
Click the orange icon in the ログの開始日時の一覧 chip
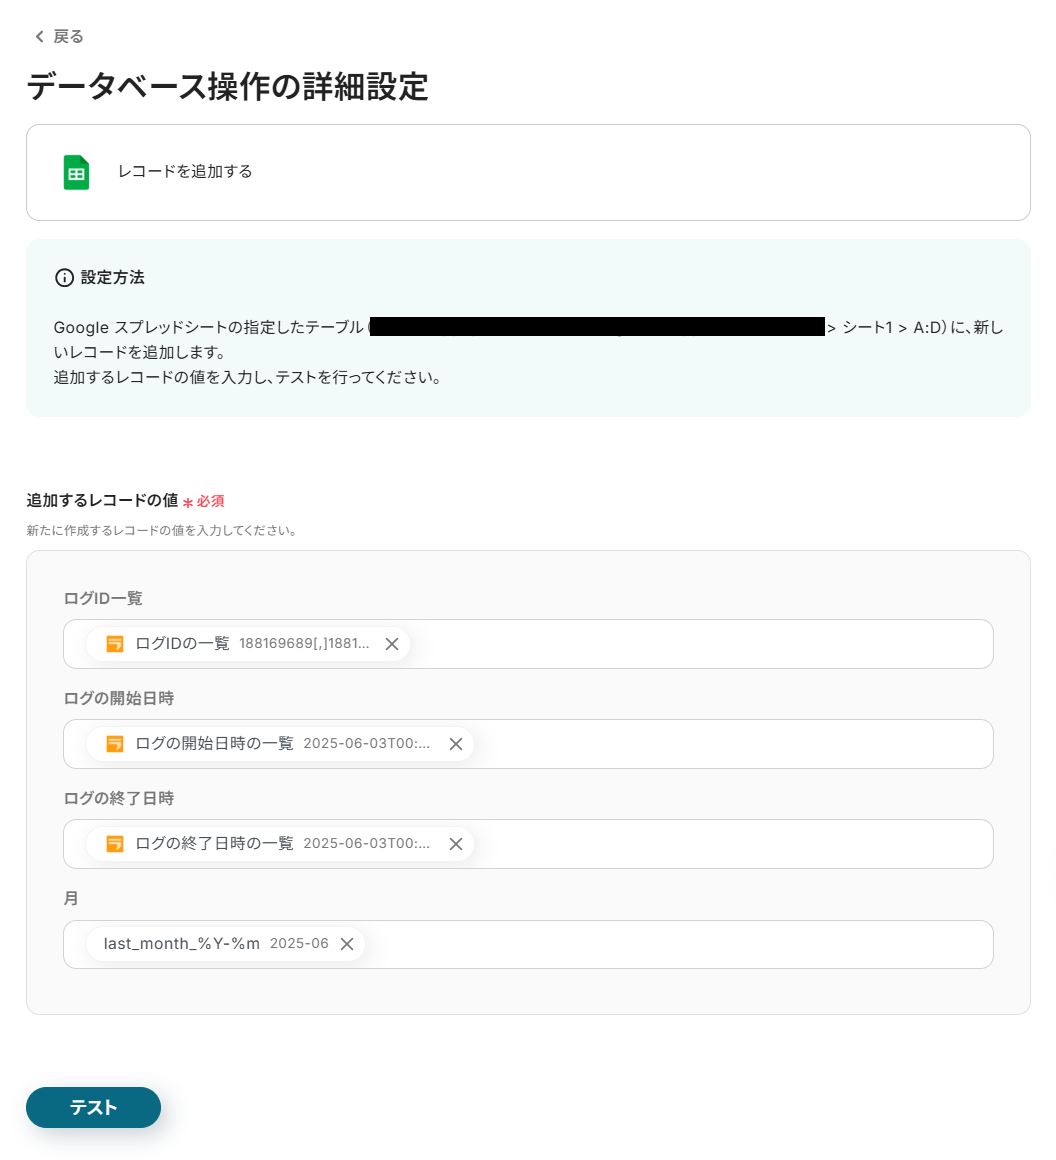pos(115,744)
